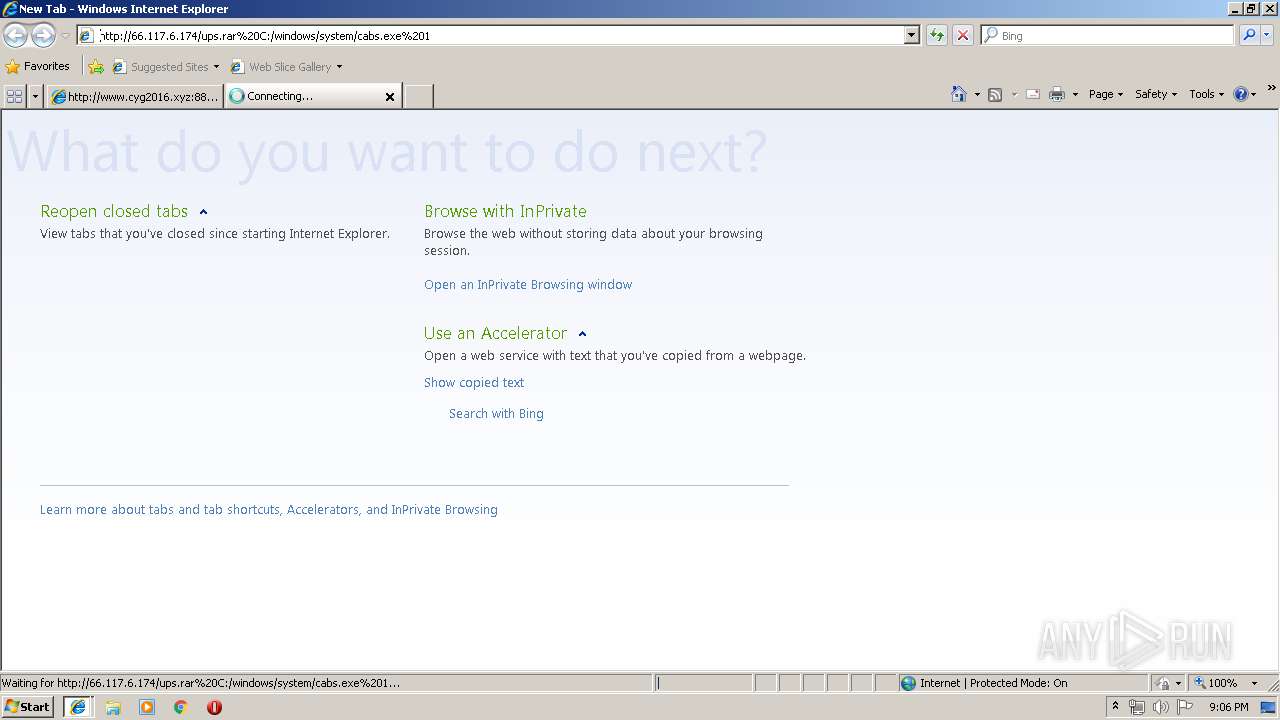This screenshot has width=1280, height=720.
Task: Open the Favorites star button
Action: coord(38,66)
